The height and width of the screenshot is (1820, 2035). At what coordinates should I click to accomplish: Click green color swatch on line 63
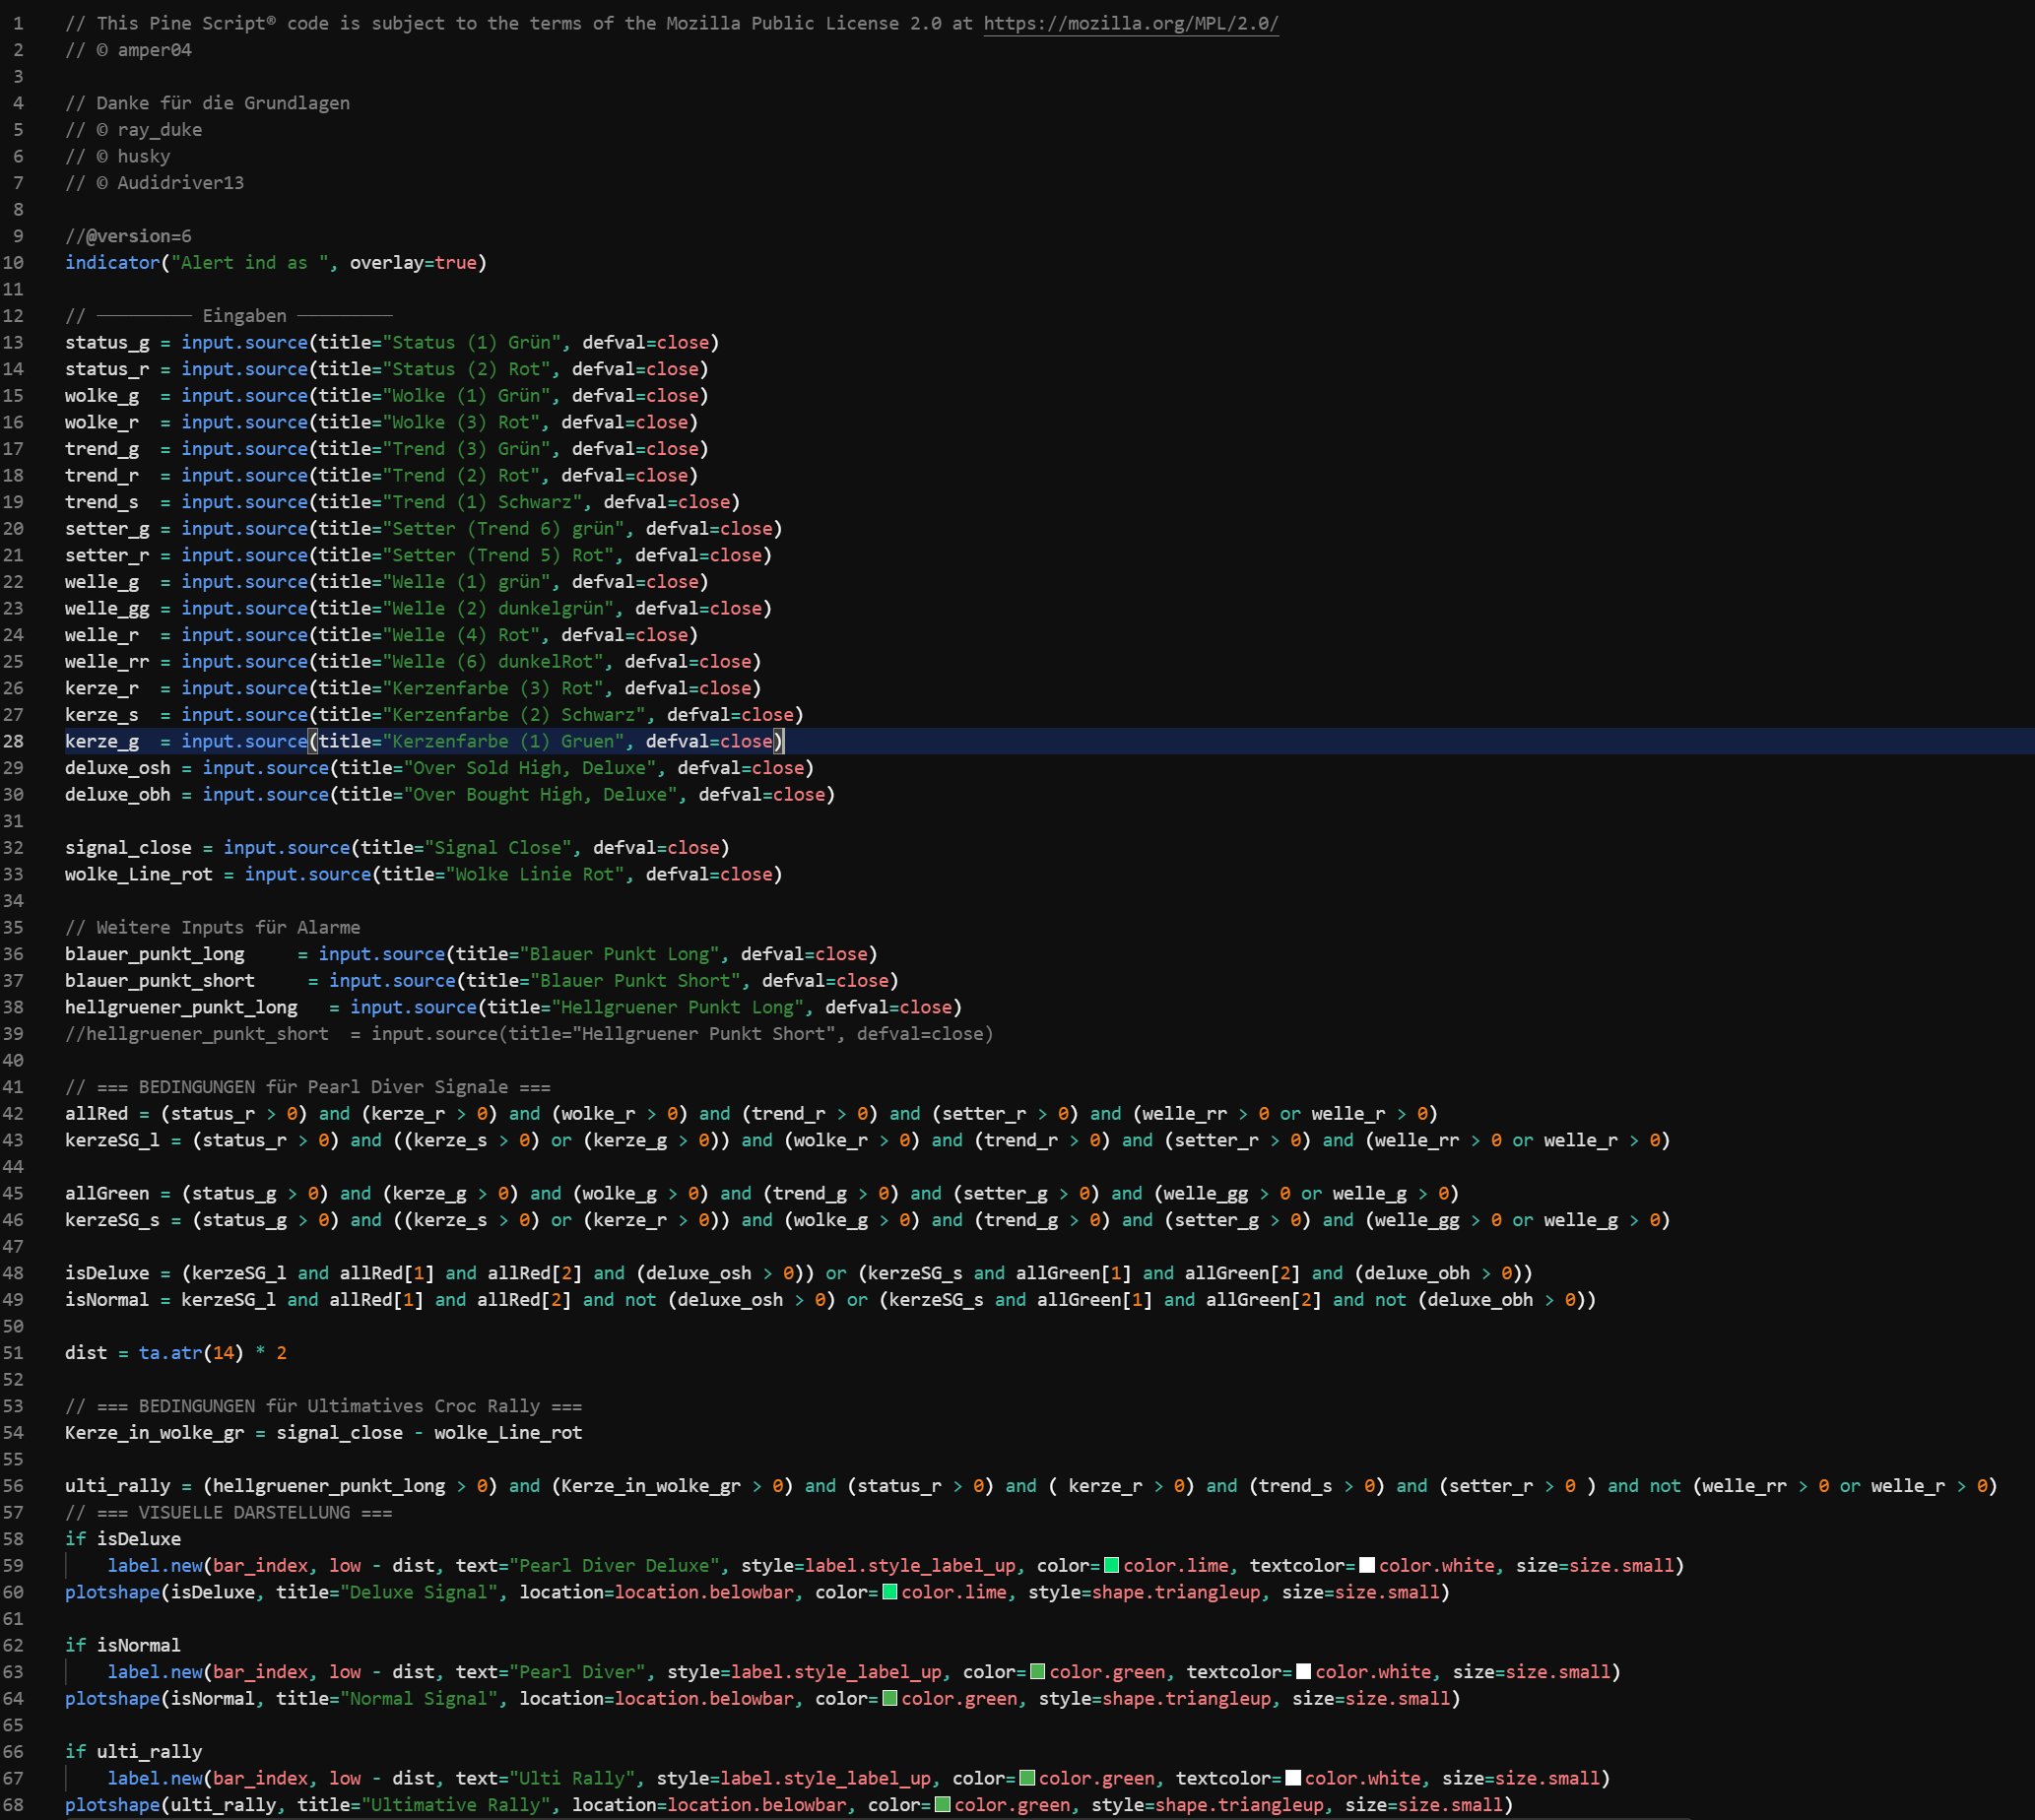1037,1672
